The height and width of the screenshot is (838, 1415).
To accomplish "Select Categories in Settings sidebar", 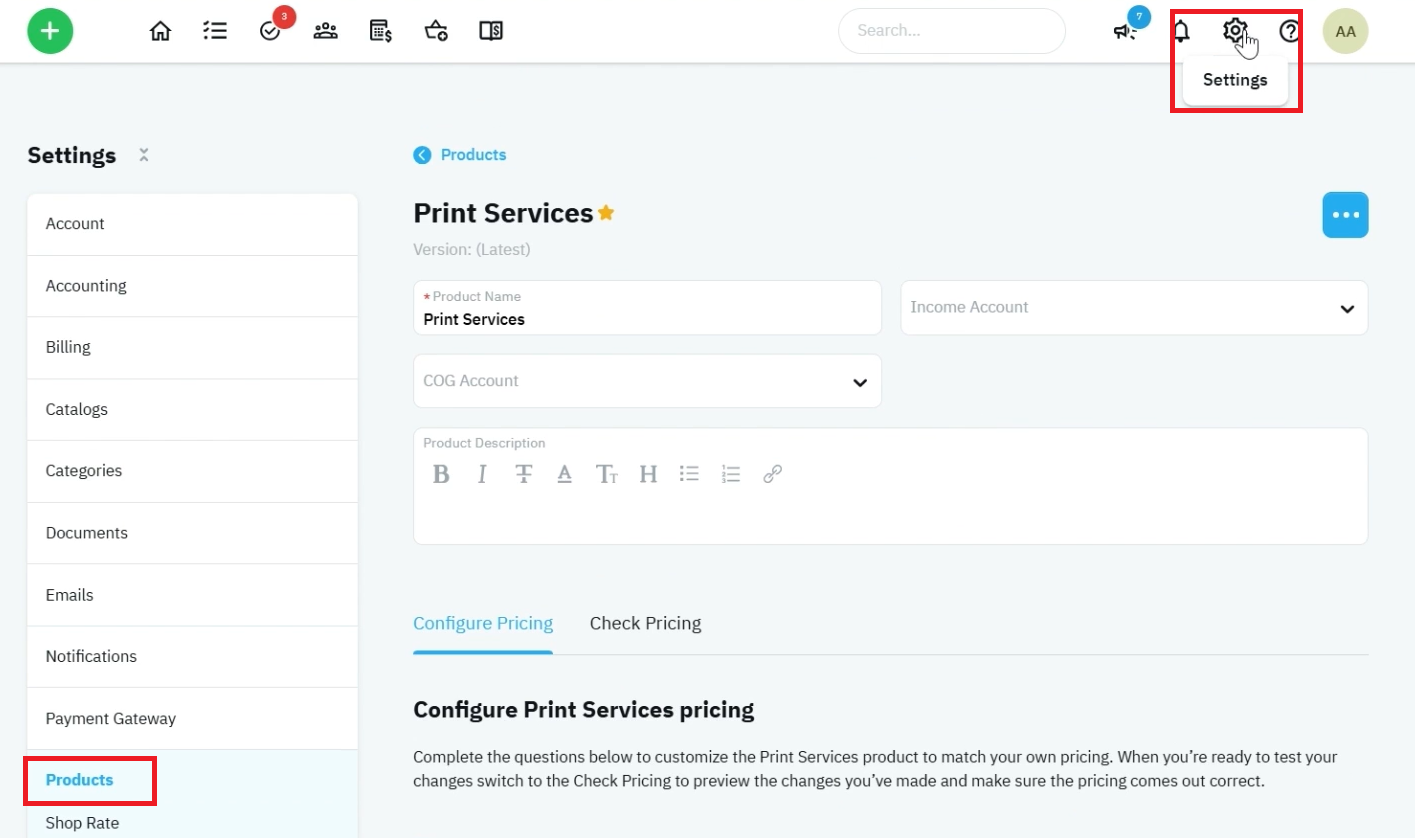I will click(x=192, y=471).
